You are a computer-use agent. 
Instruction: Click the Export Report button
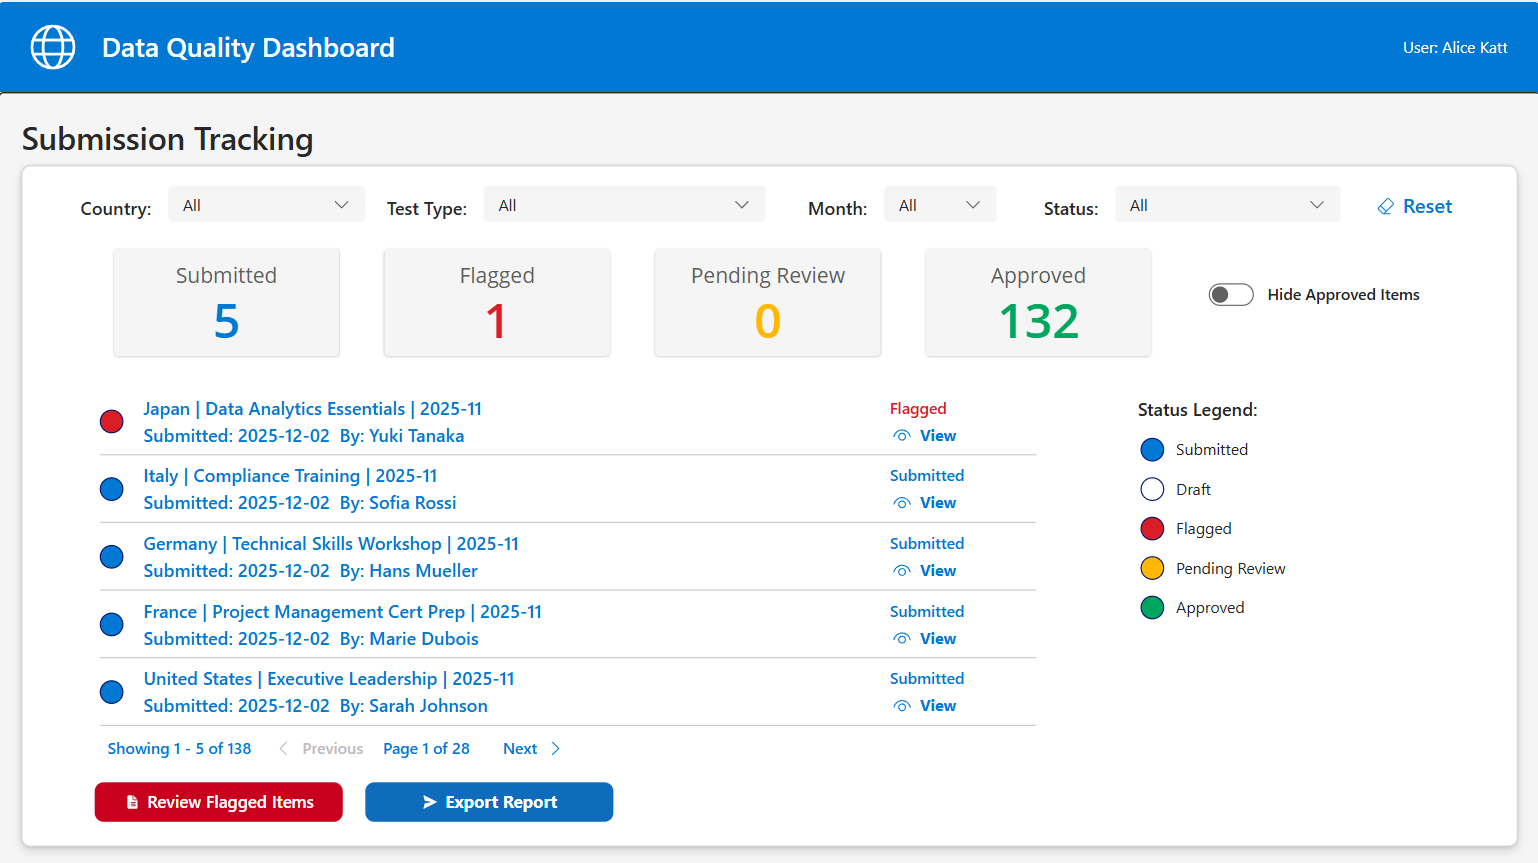pyautogui.click(x=489, y=801)
